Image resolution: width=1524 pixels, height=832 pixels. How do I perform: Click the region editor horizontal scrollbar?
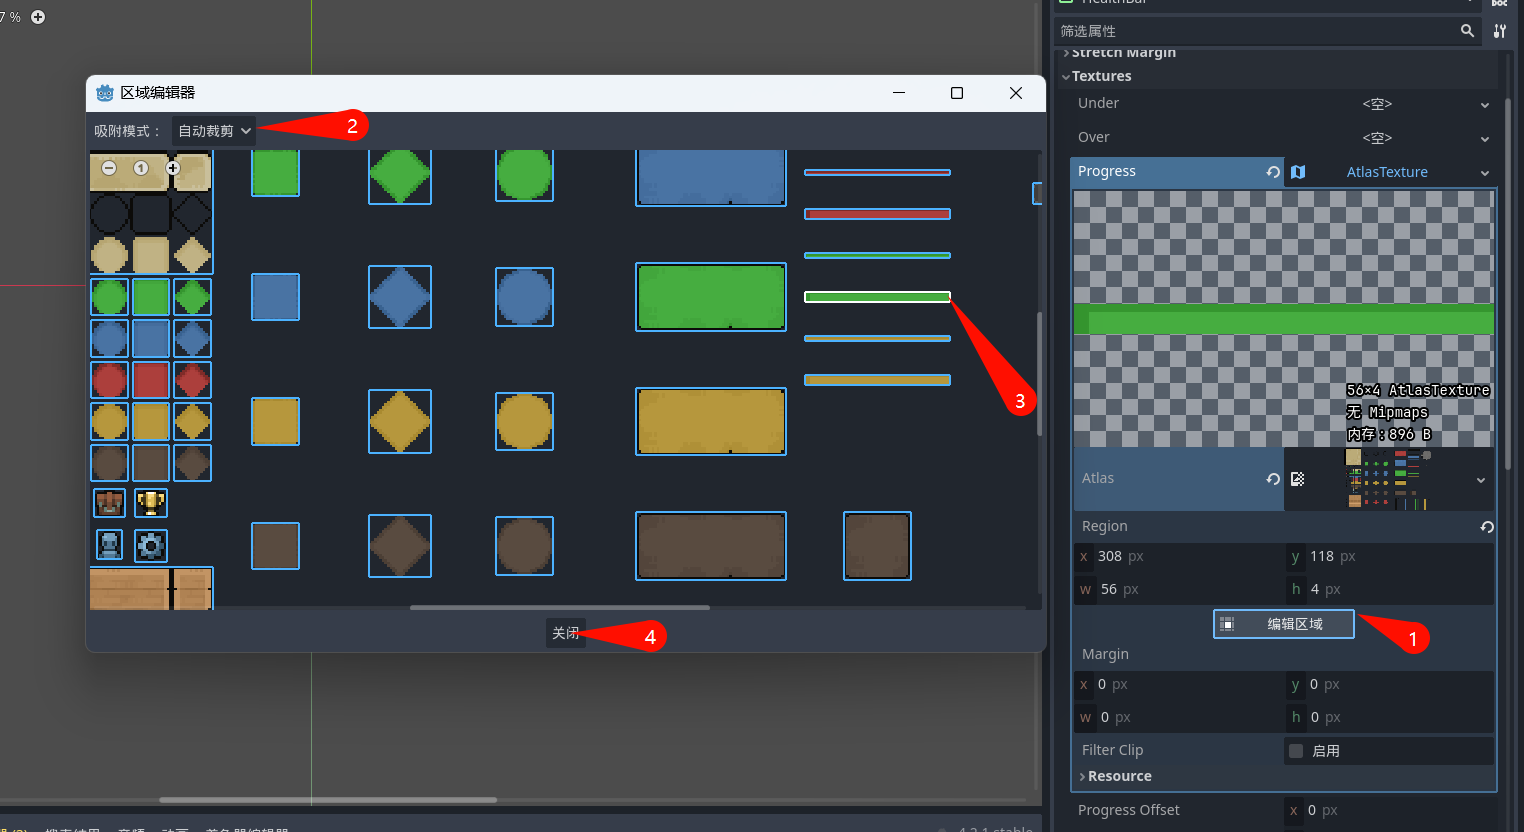click(x=560, y=607)
